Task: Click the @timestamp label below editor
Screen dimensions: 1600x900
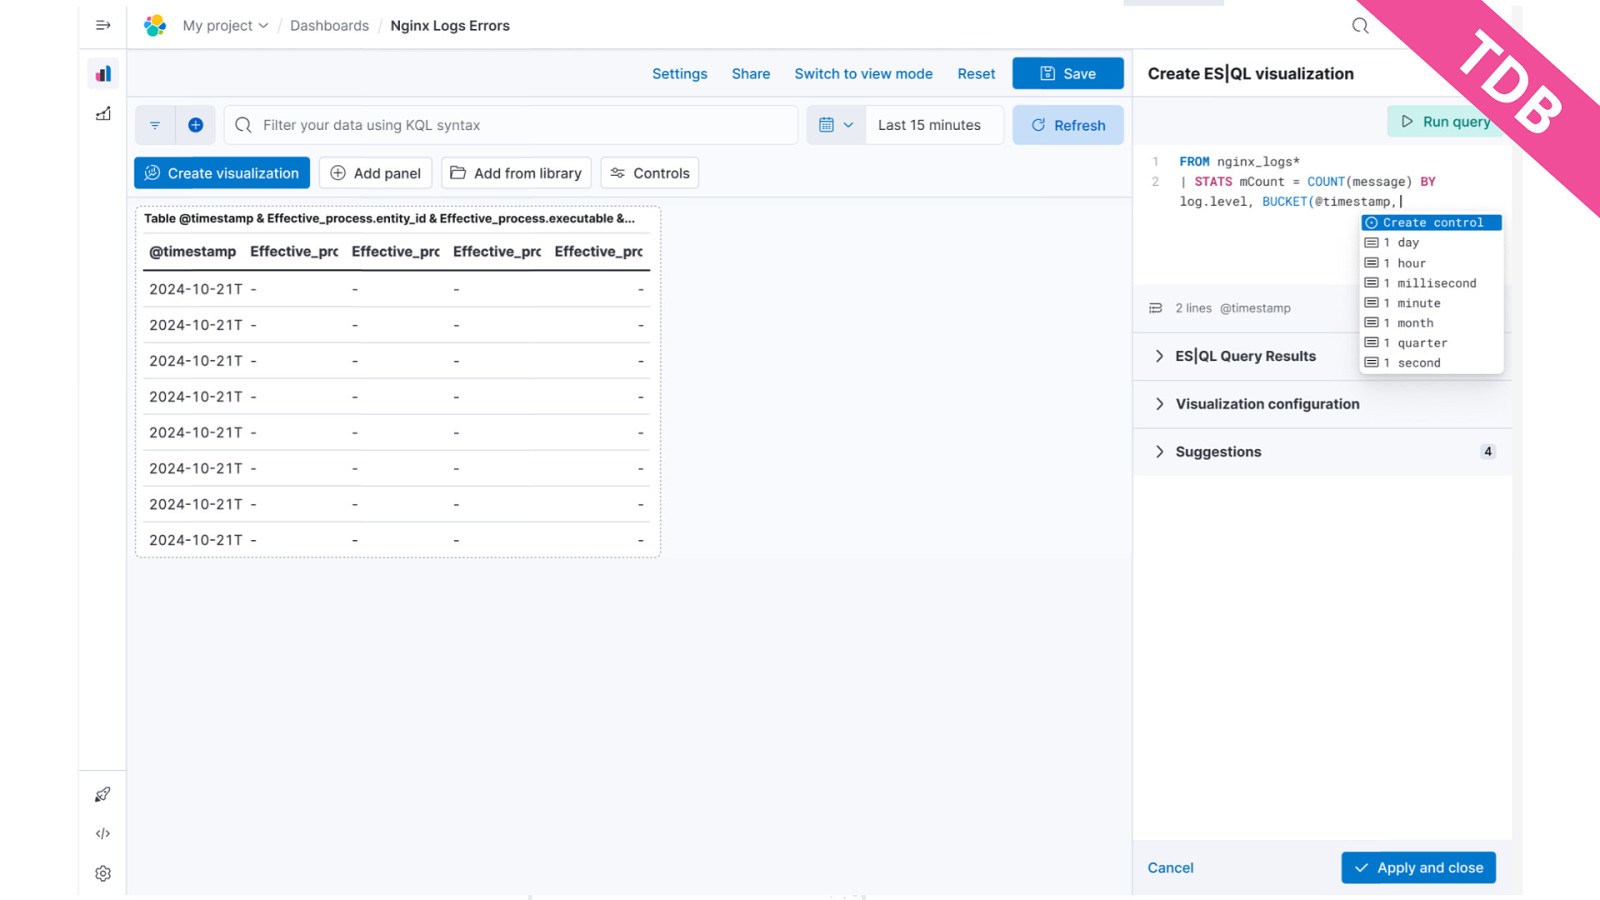Action: 1255,308
